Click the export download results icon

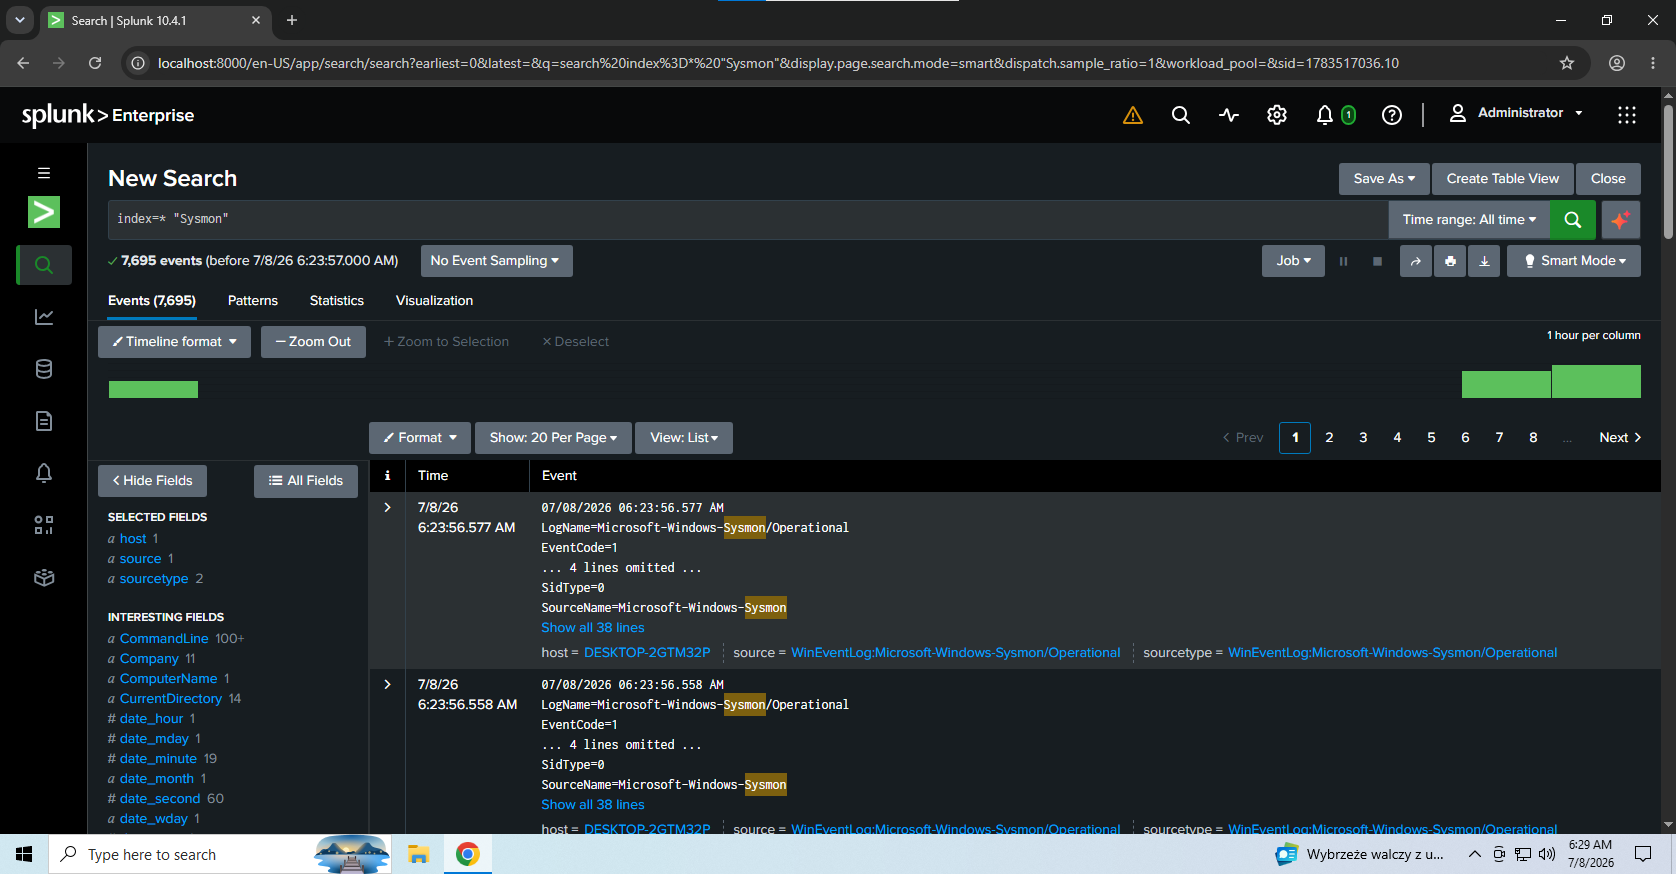pos(1484,261)
